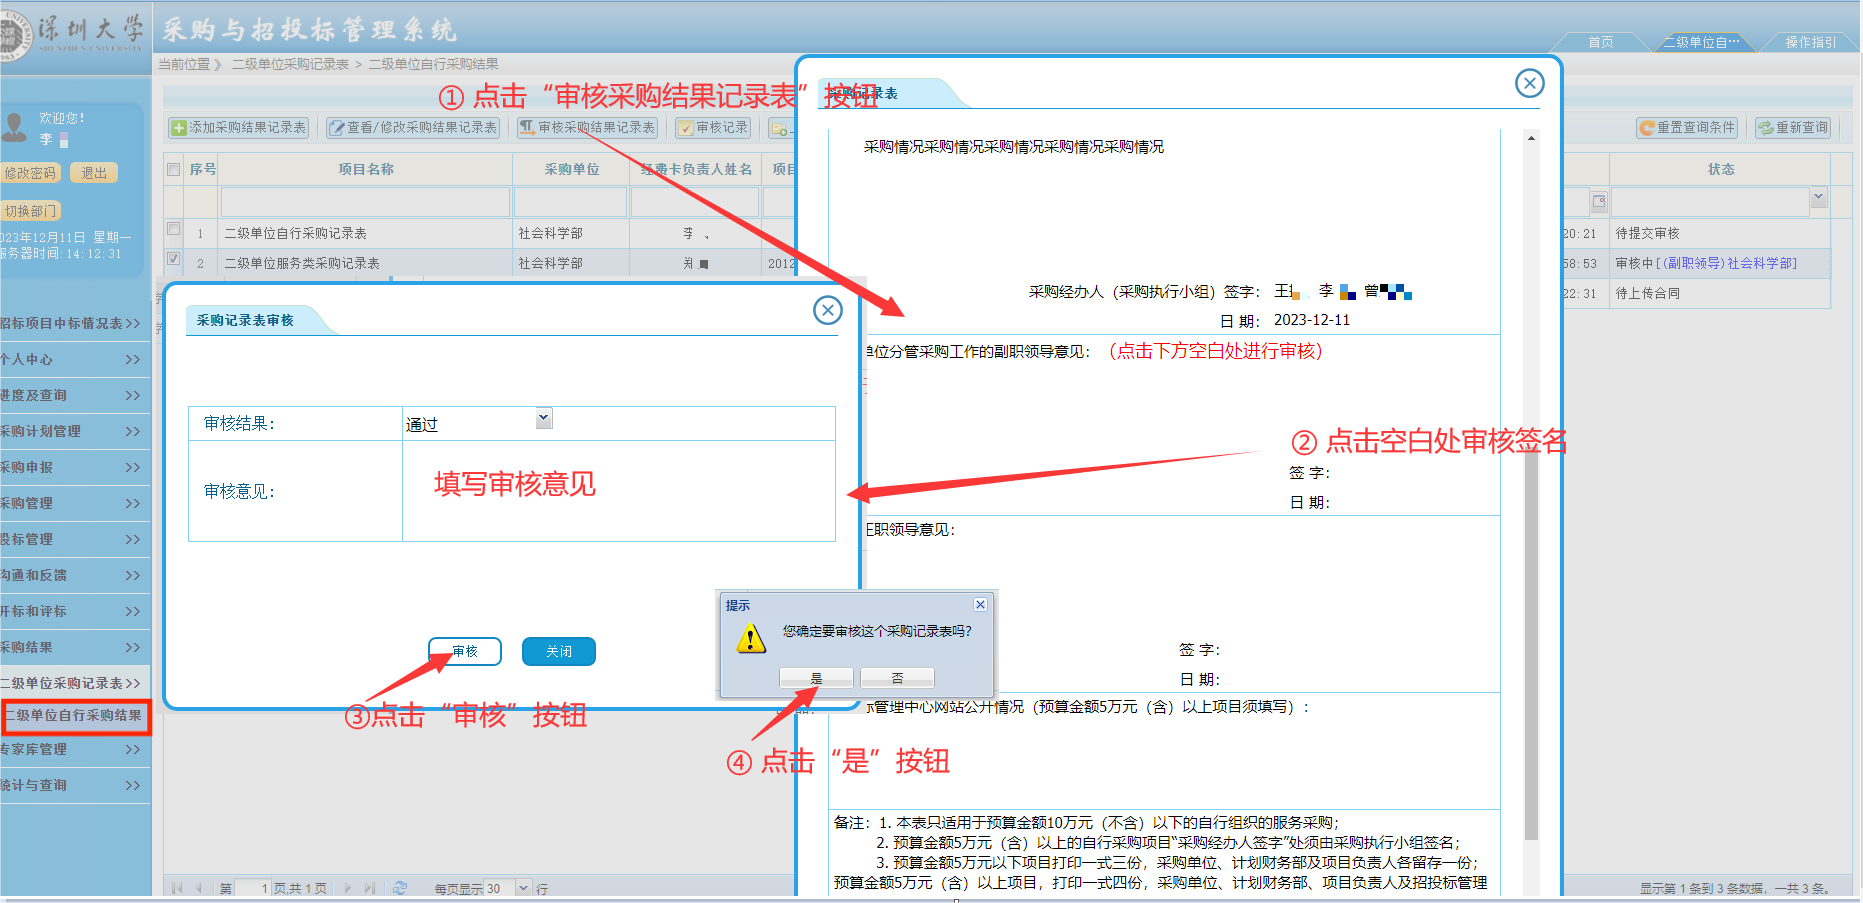Screen dimensions: 1863x903
Task: Click 是 in the confirmation prompt
Action: [x=816, y=678]
